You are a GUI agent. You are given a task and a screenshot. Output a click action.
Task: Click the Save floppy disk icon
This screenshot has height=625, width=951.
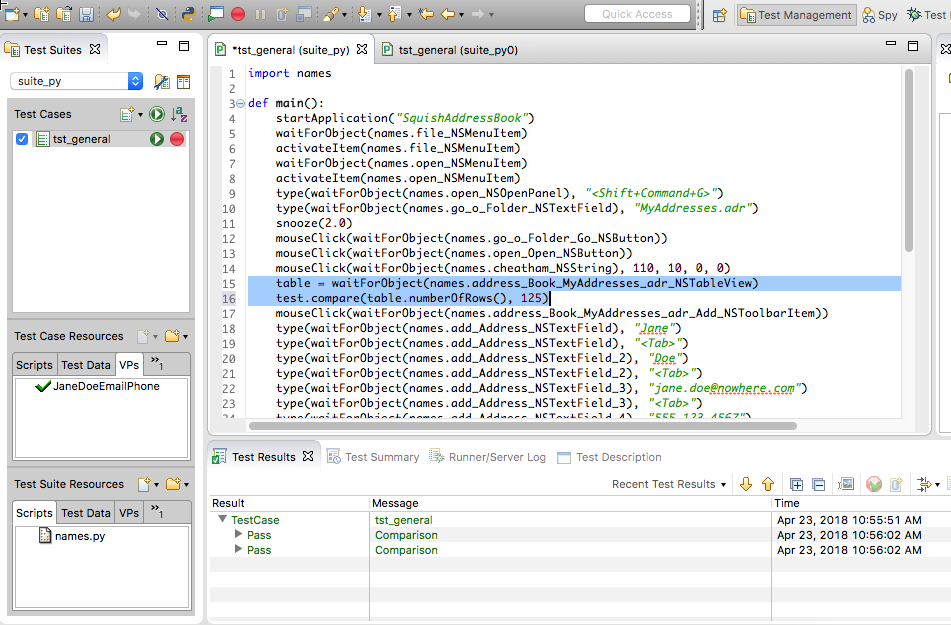[x=86, y=14]
